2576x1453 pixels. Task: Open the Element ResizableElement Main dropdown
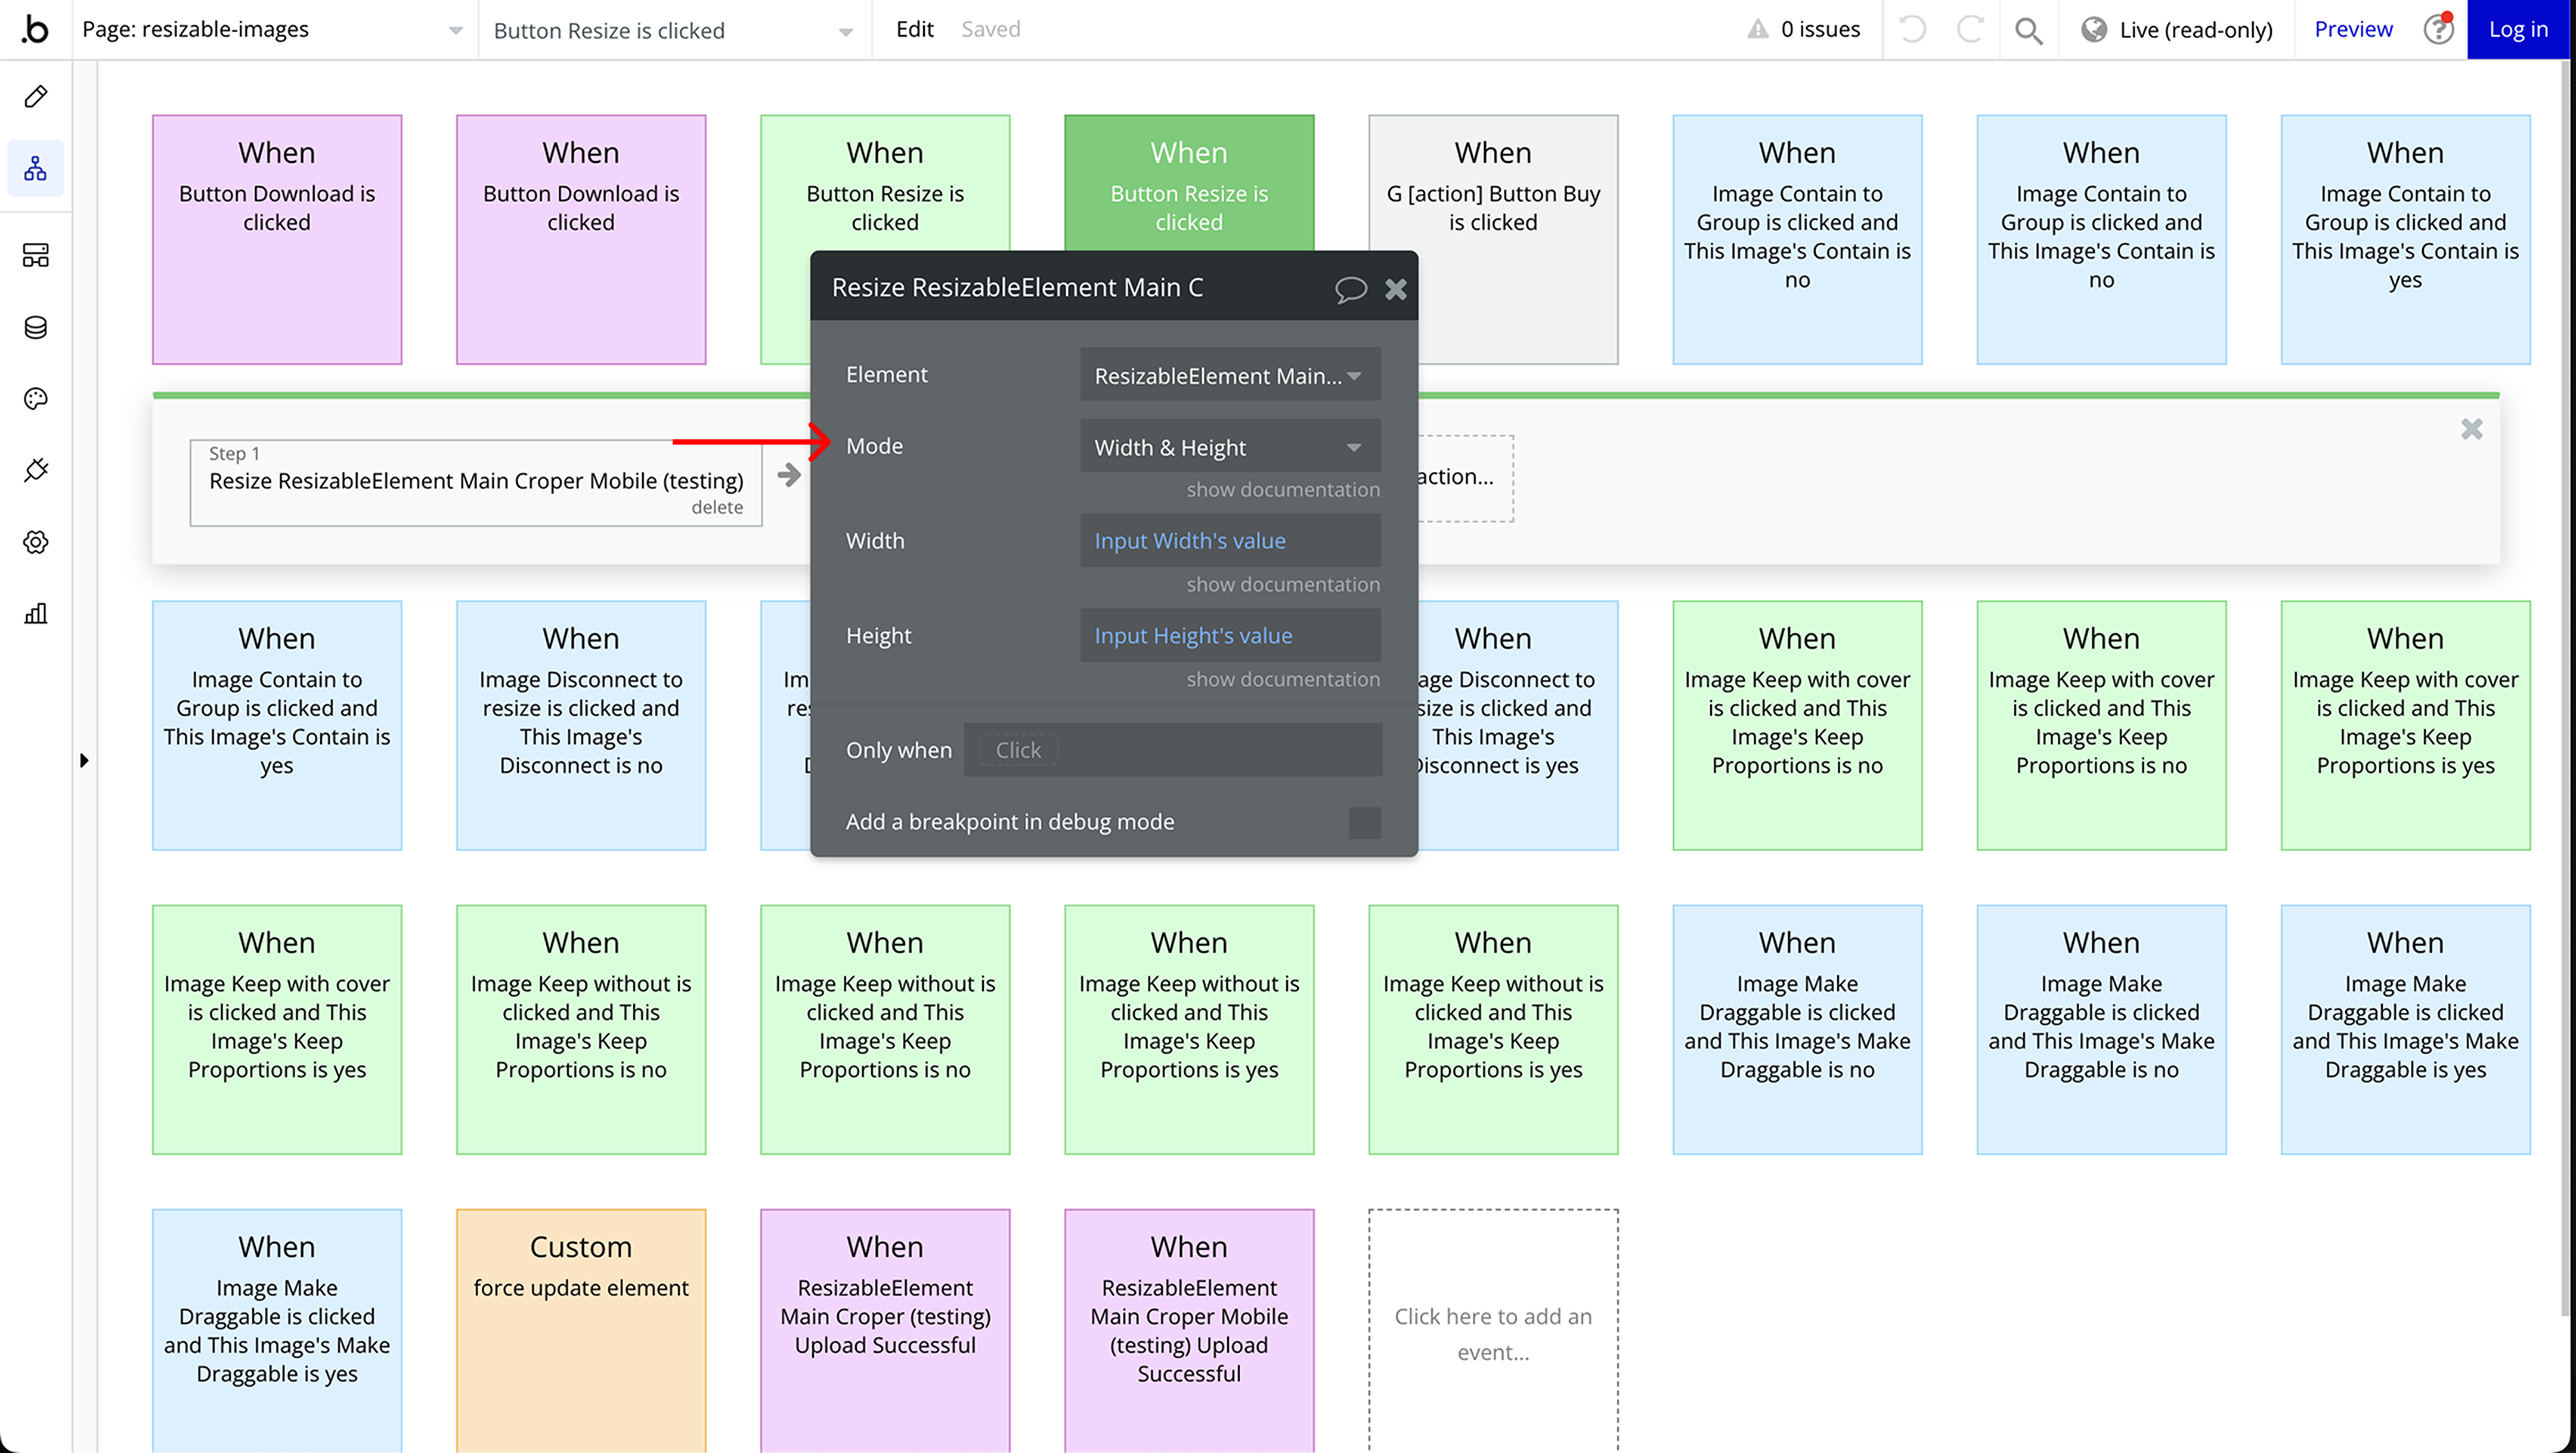tap(1229, 375)
